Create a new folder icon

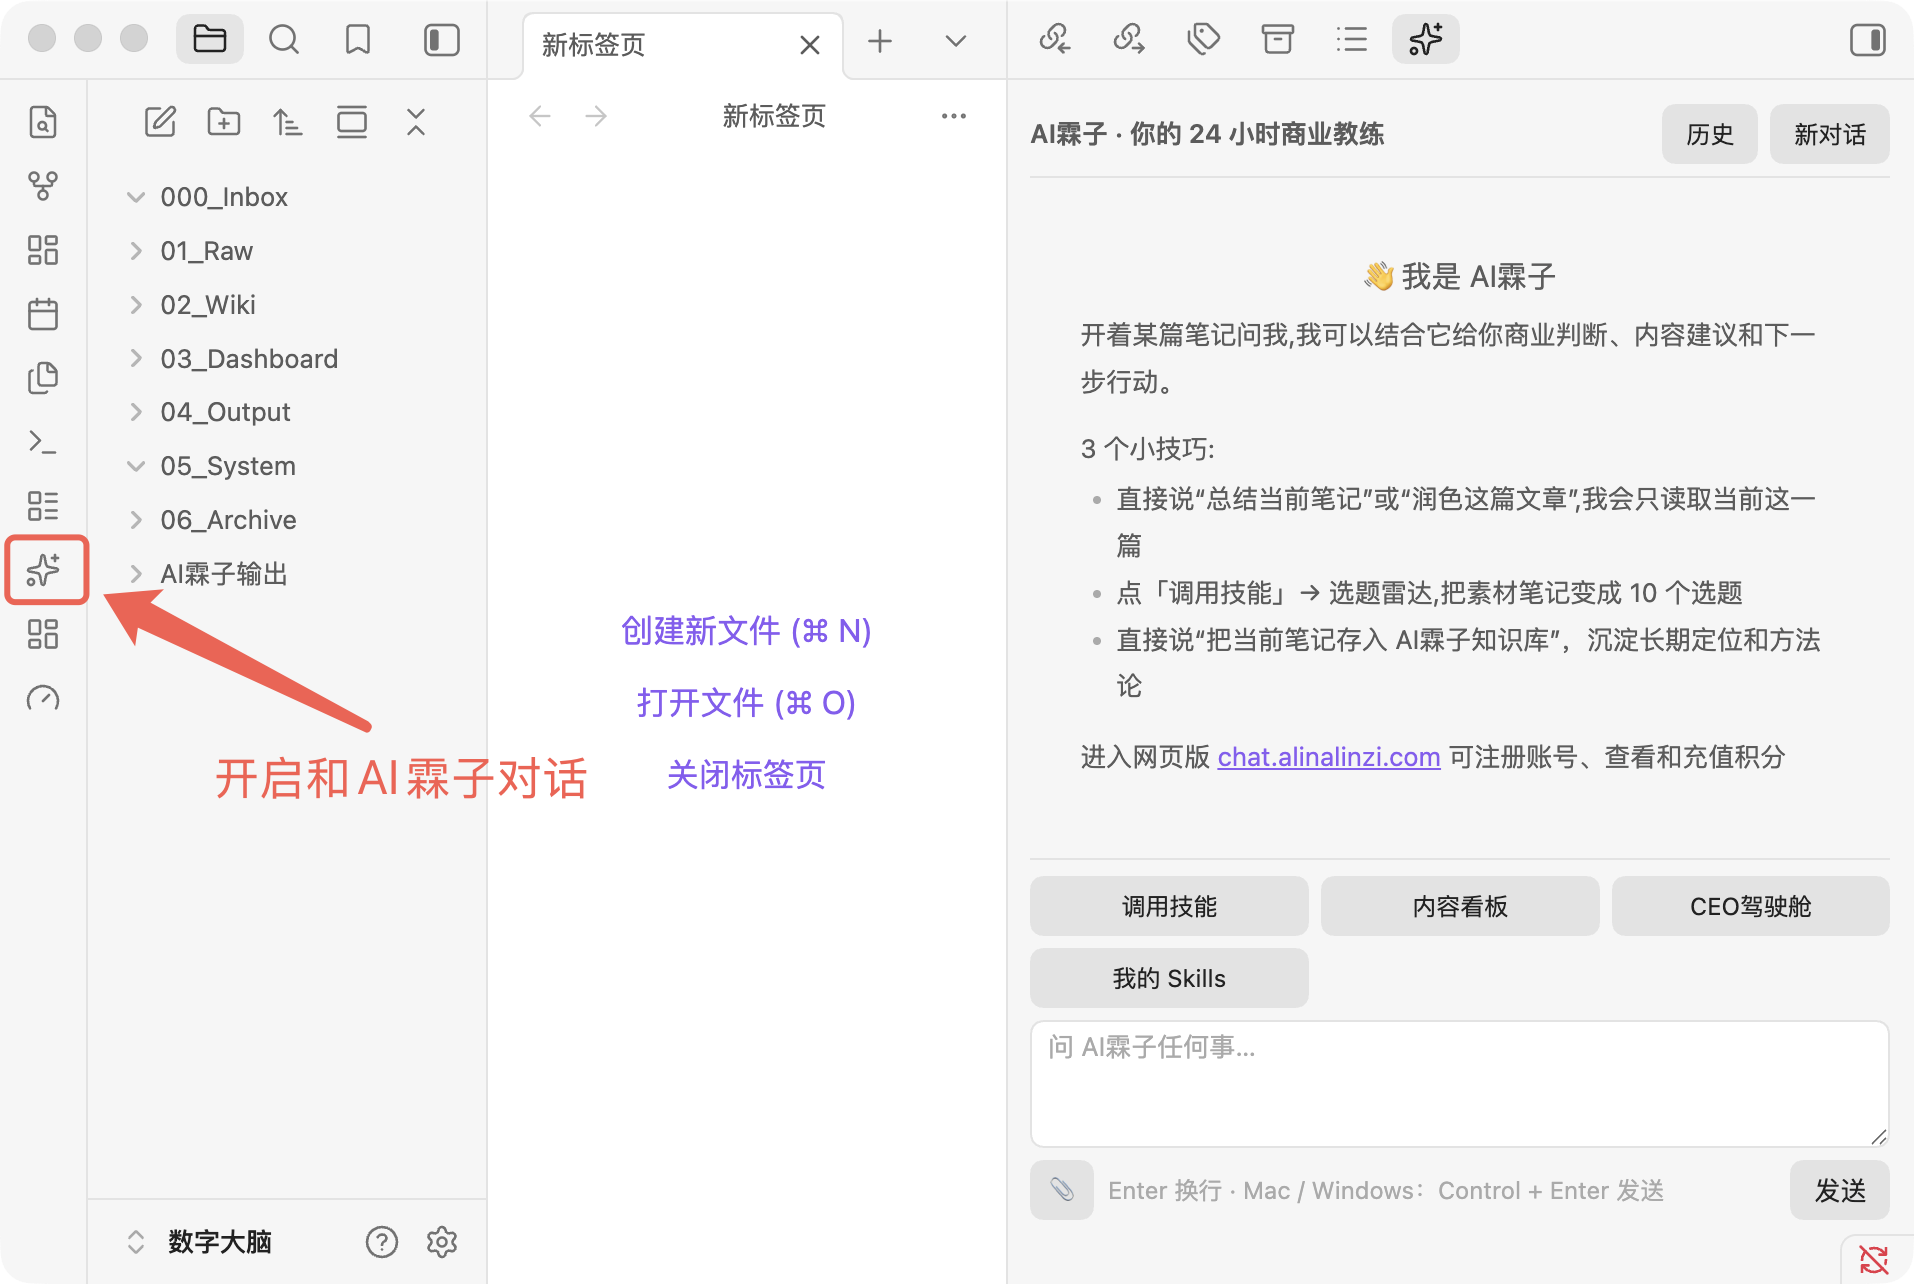(224, 122)
